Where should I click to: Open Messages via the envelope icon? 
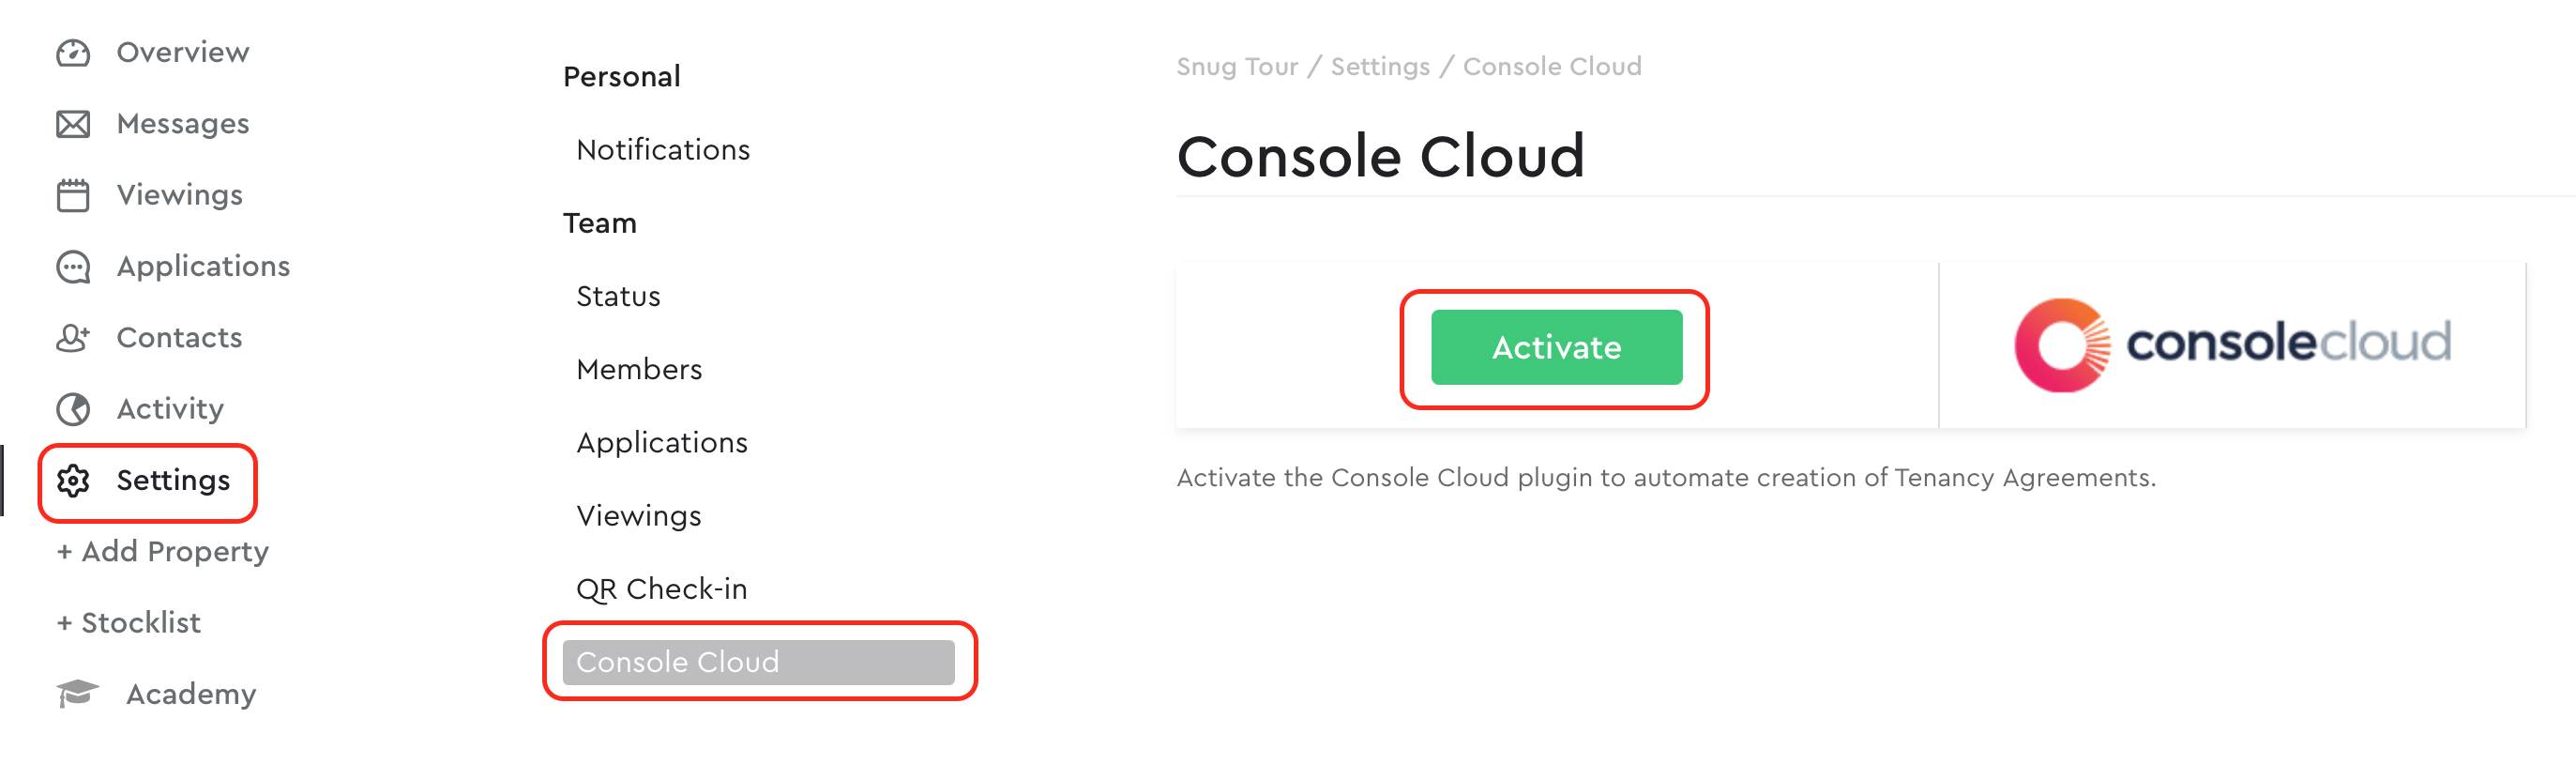(73, 124)
